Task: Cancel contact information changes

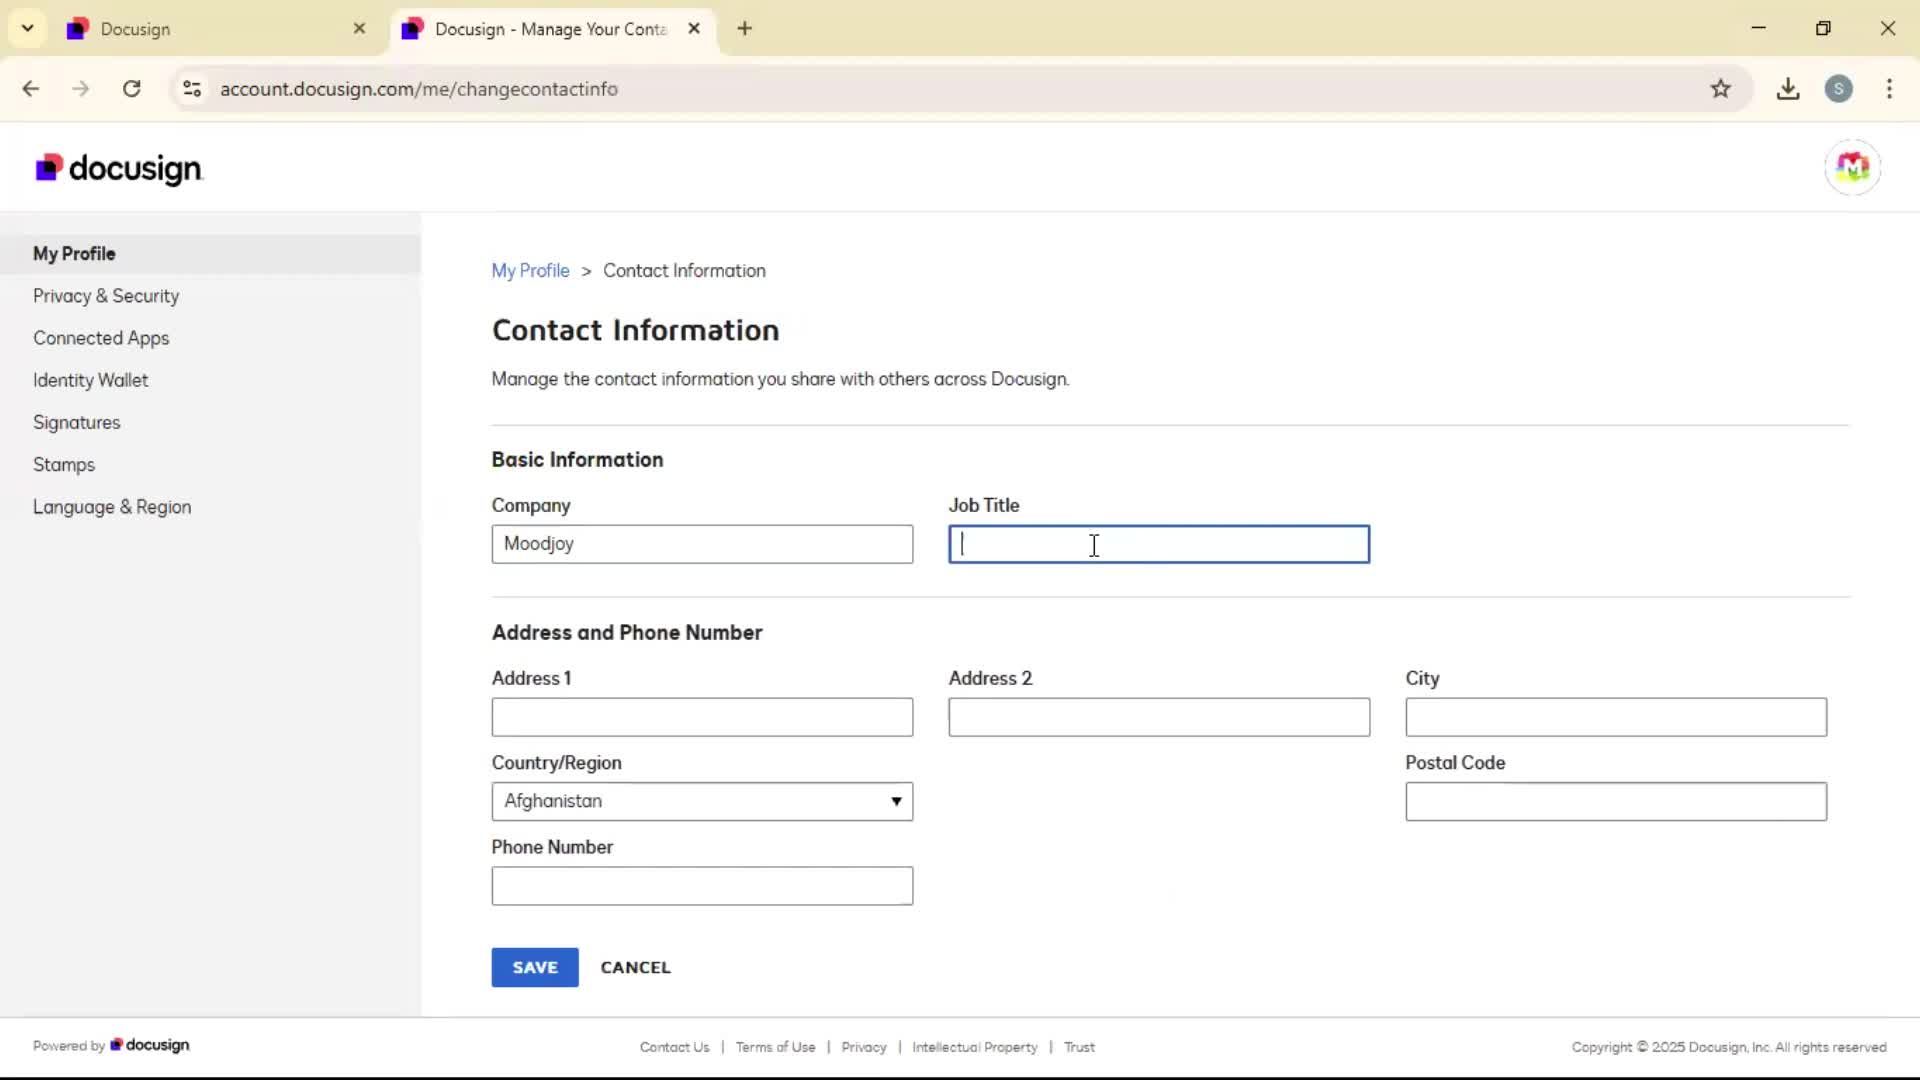Action: (636, 967)
